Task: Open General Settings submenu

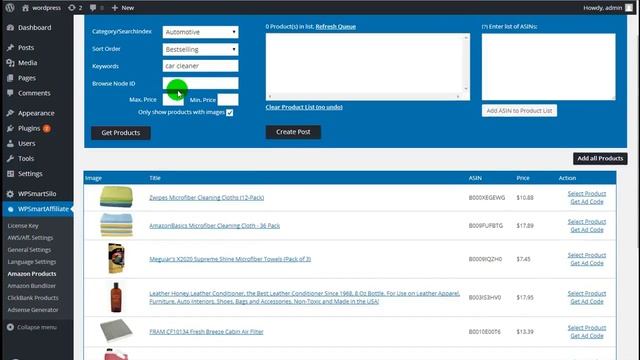Action: click(29, 249)
